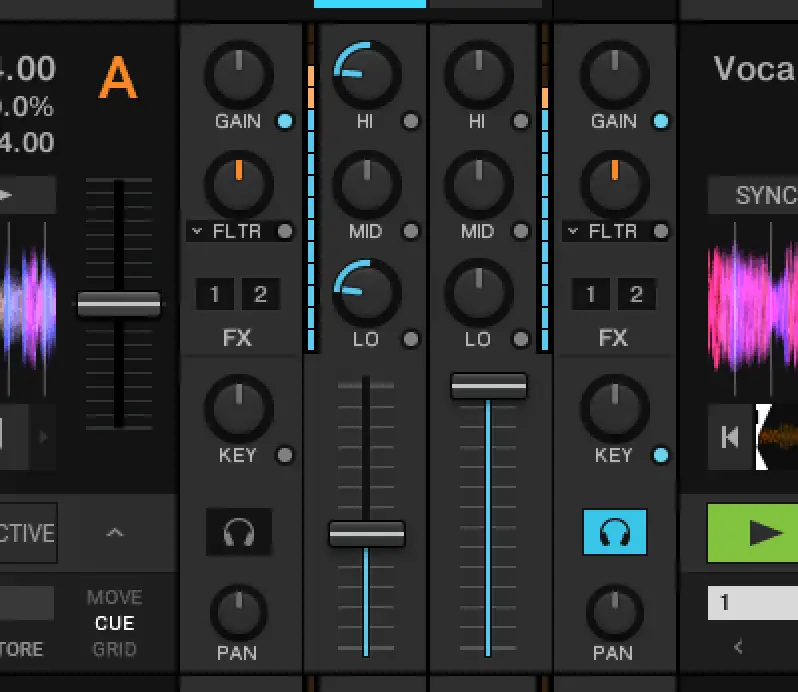Select the CUE tab on deck A

pos(115,623)
